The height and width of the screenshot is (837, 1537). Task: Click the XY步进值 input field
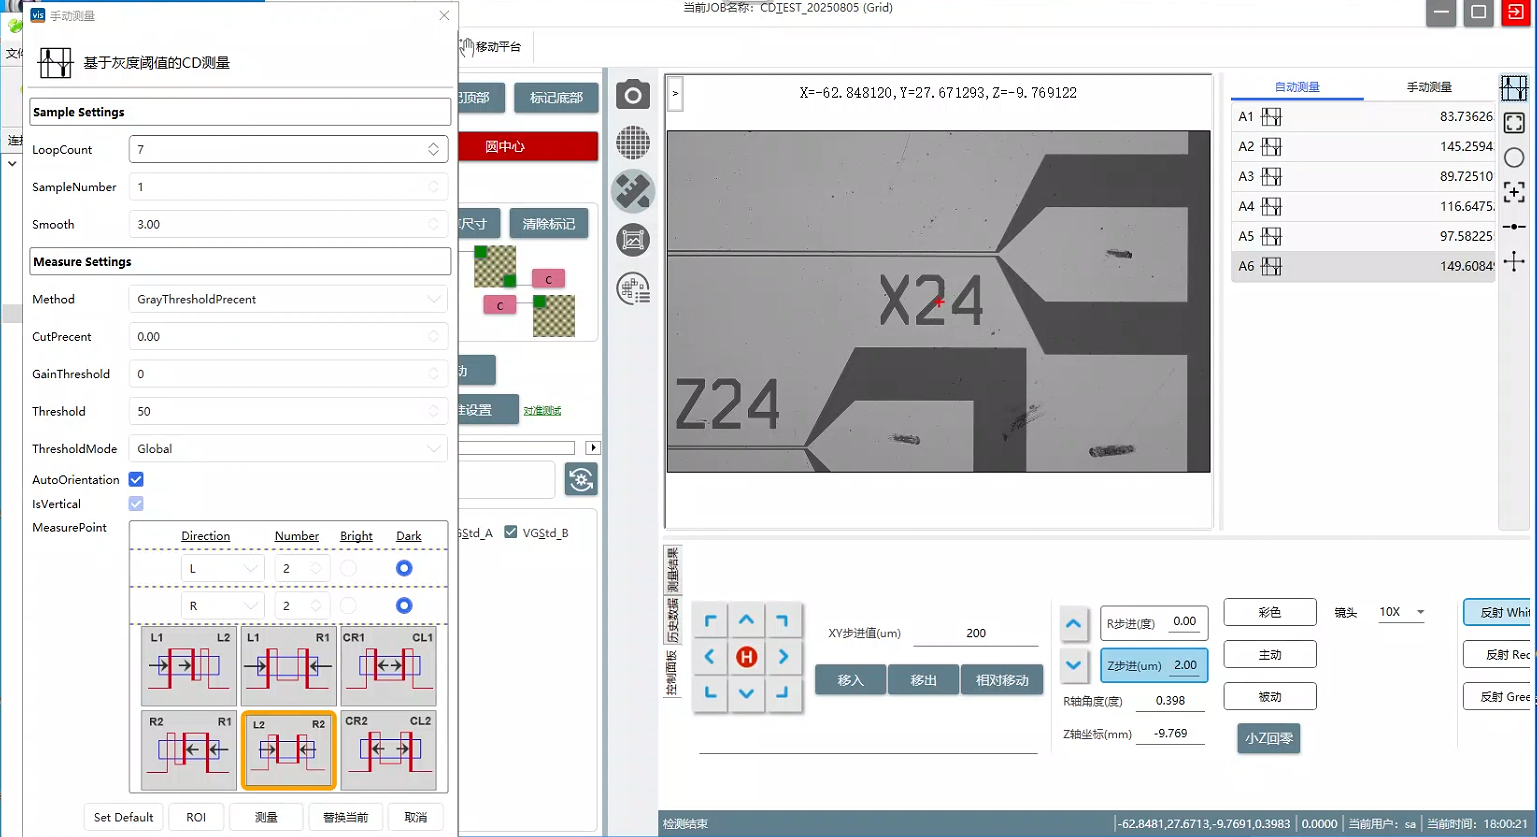(975, 633)
